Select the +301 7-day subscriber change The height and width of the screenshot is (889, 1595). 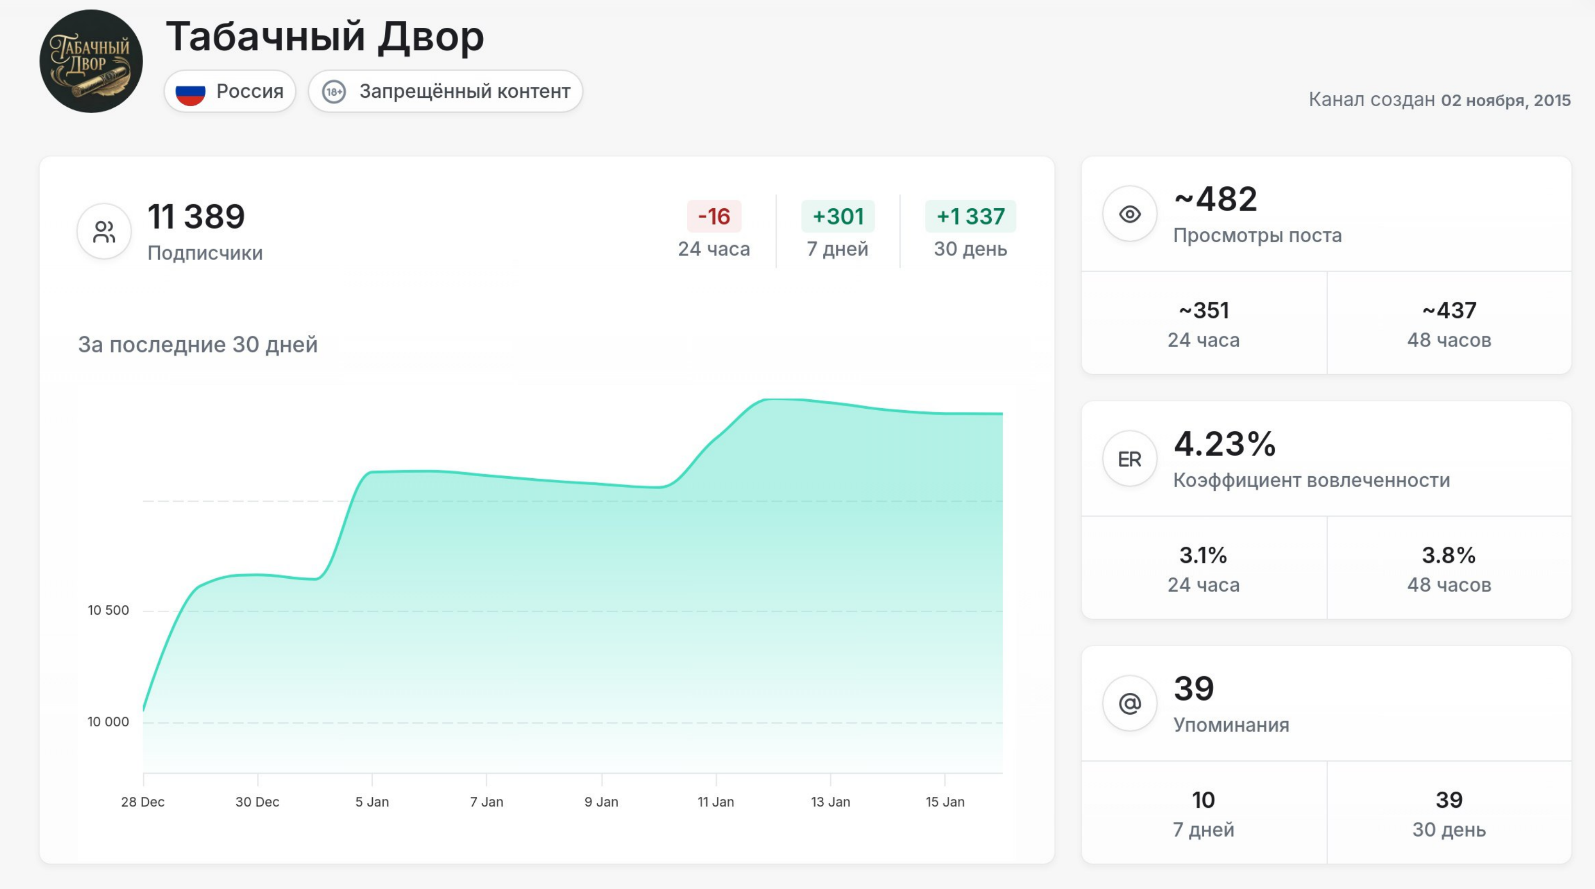[x=838, y=217]
